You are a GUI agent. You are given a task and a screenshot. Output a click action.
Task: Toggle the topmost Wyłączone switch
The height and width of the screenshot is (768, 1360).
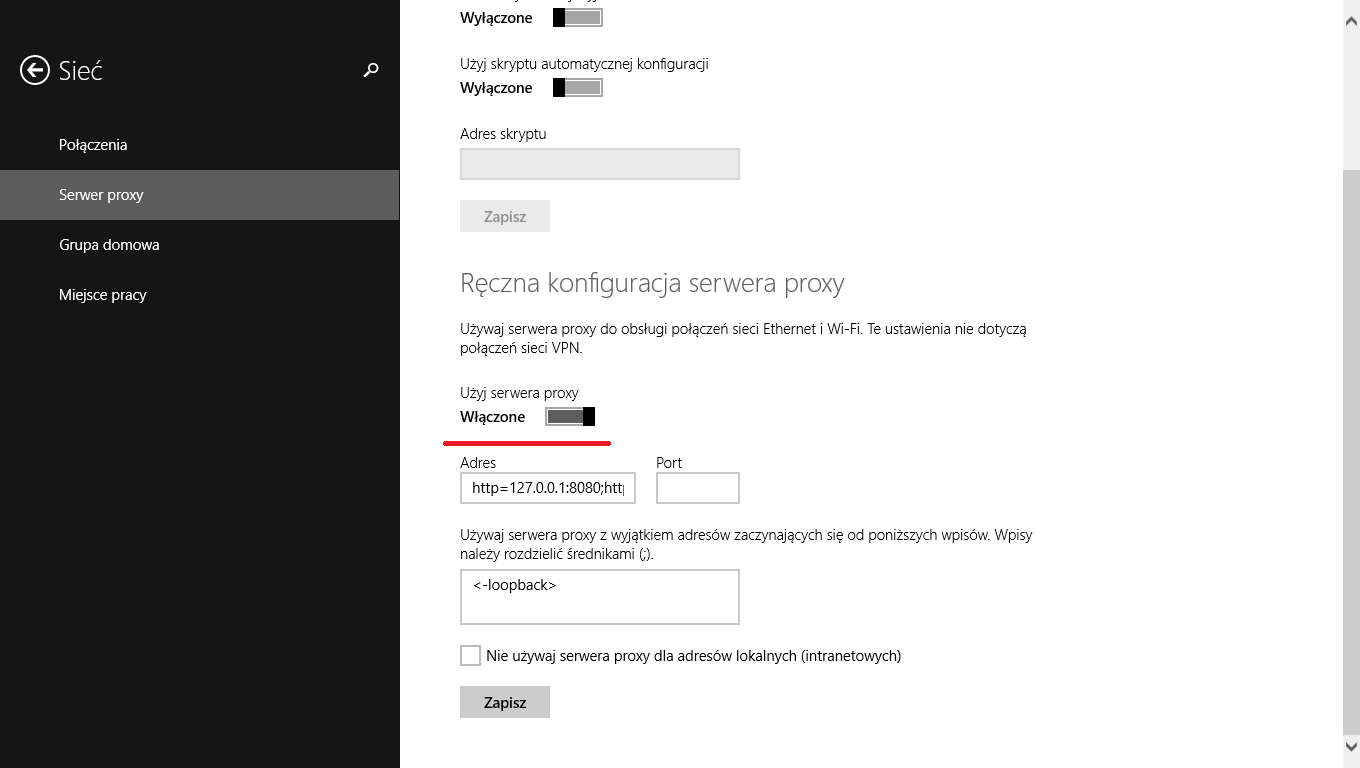pyautogui.click(x=578, y=18)
